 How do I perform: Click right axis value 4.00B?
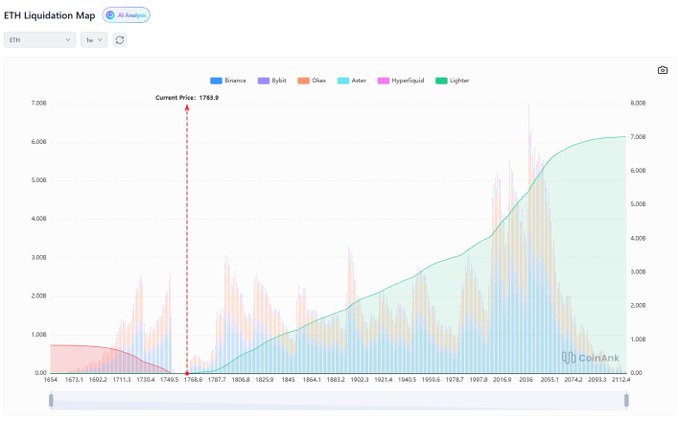[x=638, y=238]
